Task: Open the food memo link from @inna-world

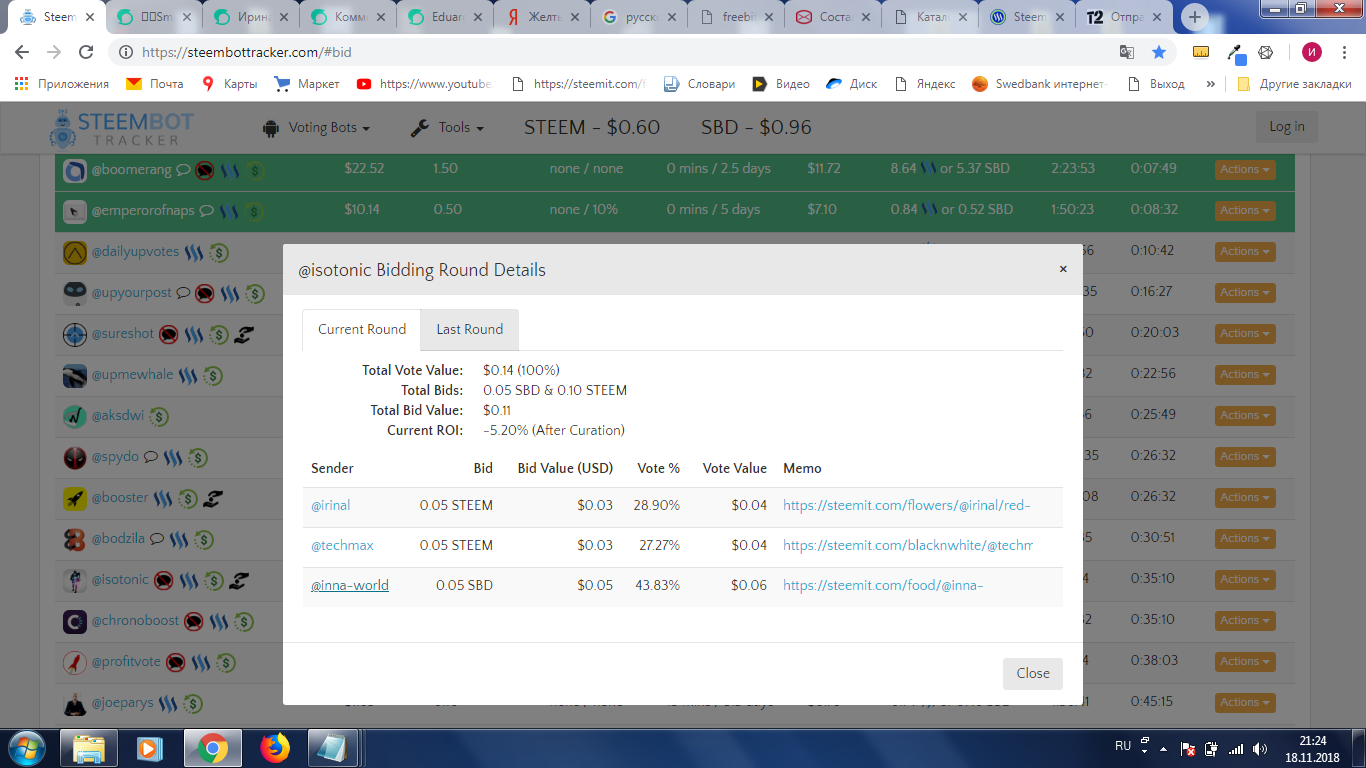Action: 883,585
